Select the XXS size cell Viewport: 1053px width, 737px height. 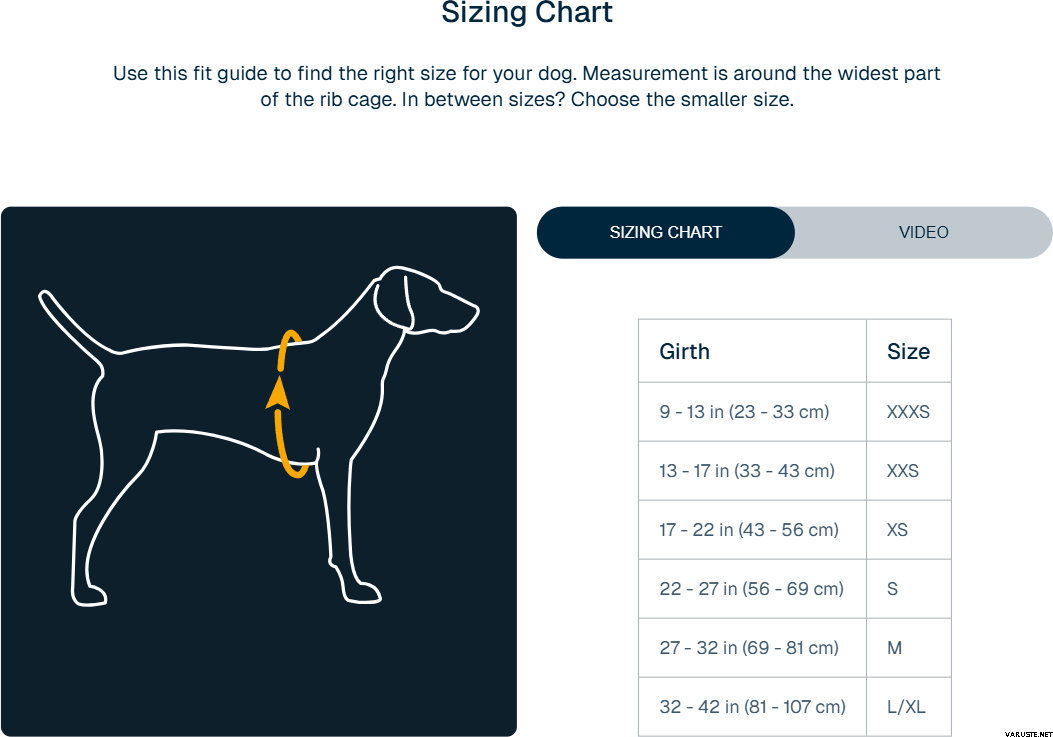(x=903, y=470)
